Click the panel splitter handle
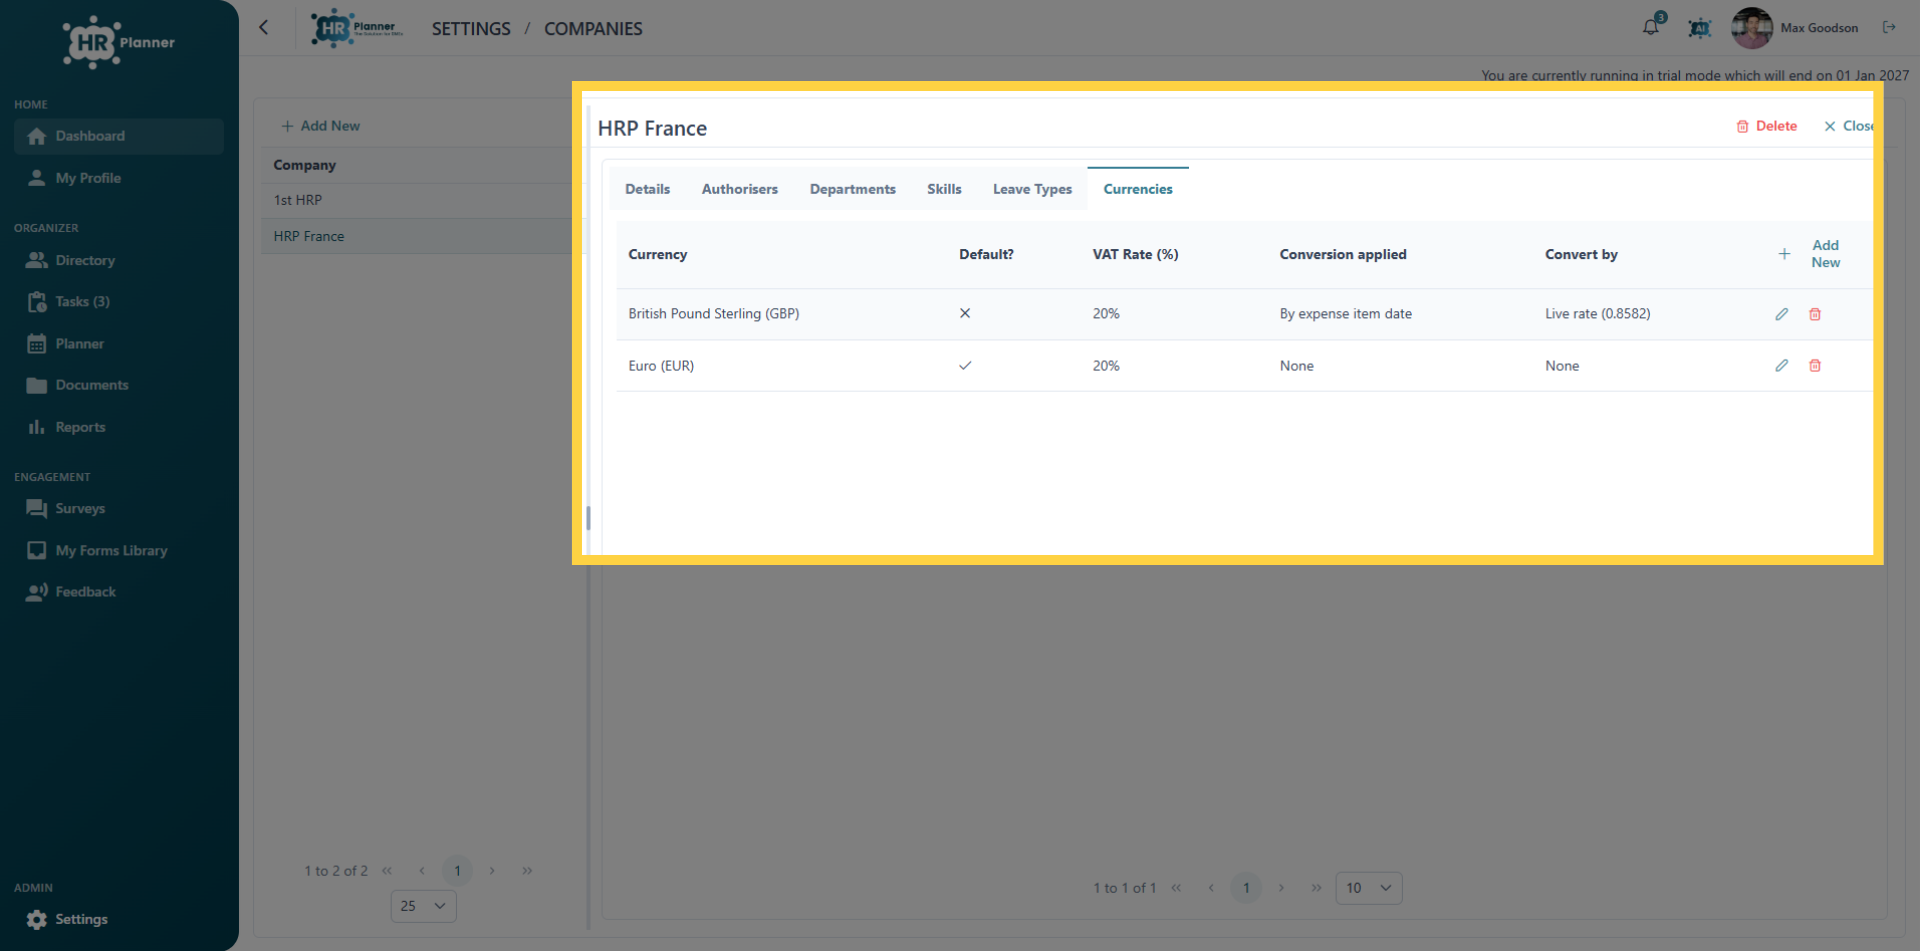Viewport: 1920px width, 951px height. tap(588, 518)
